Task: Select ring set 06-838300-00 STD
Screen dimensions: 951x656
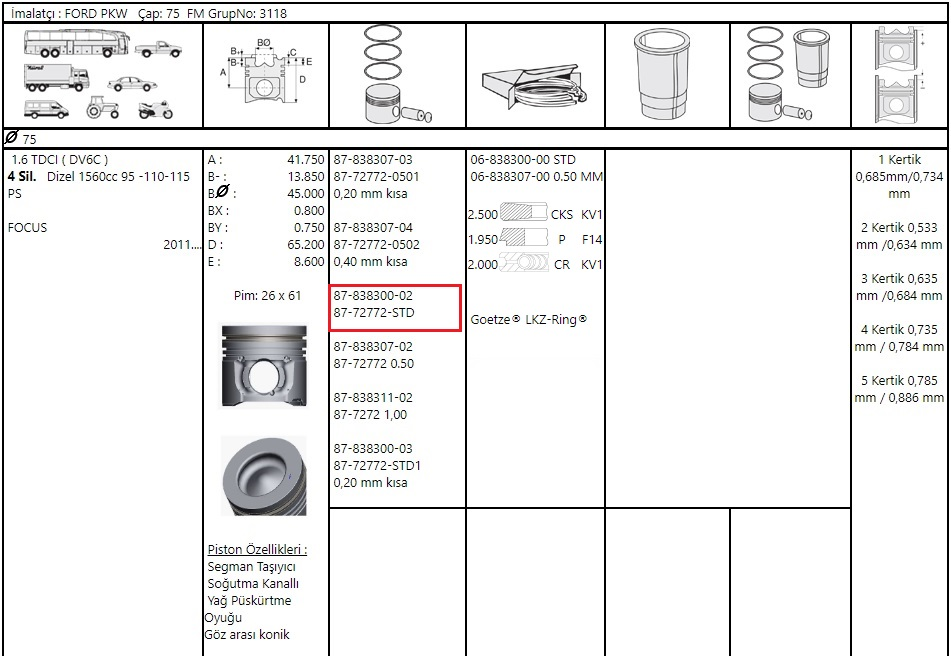Action: 523,160
